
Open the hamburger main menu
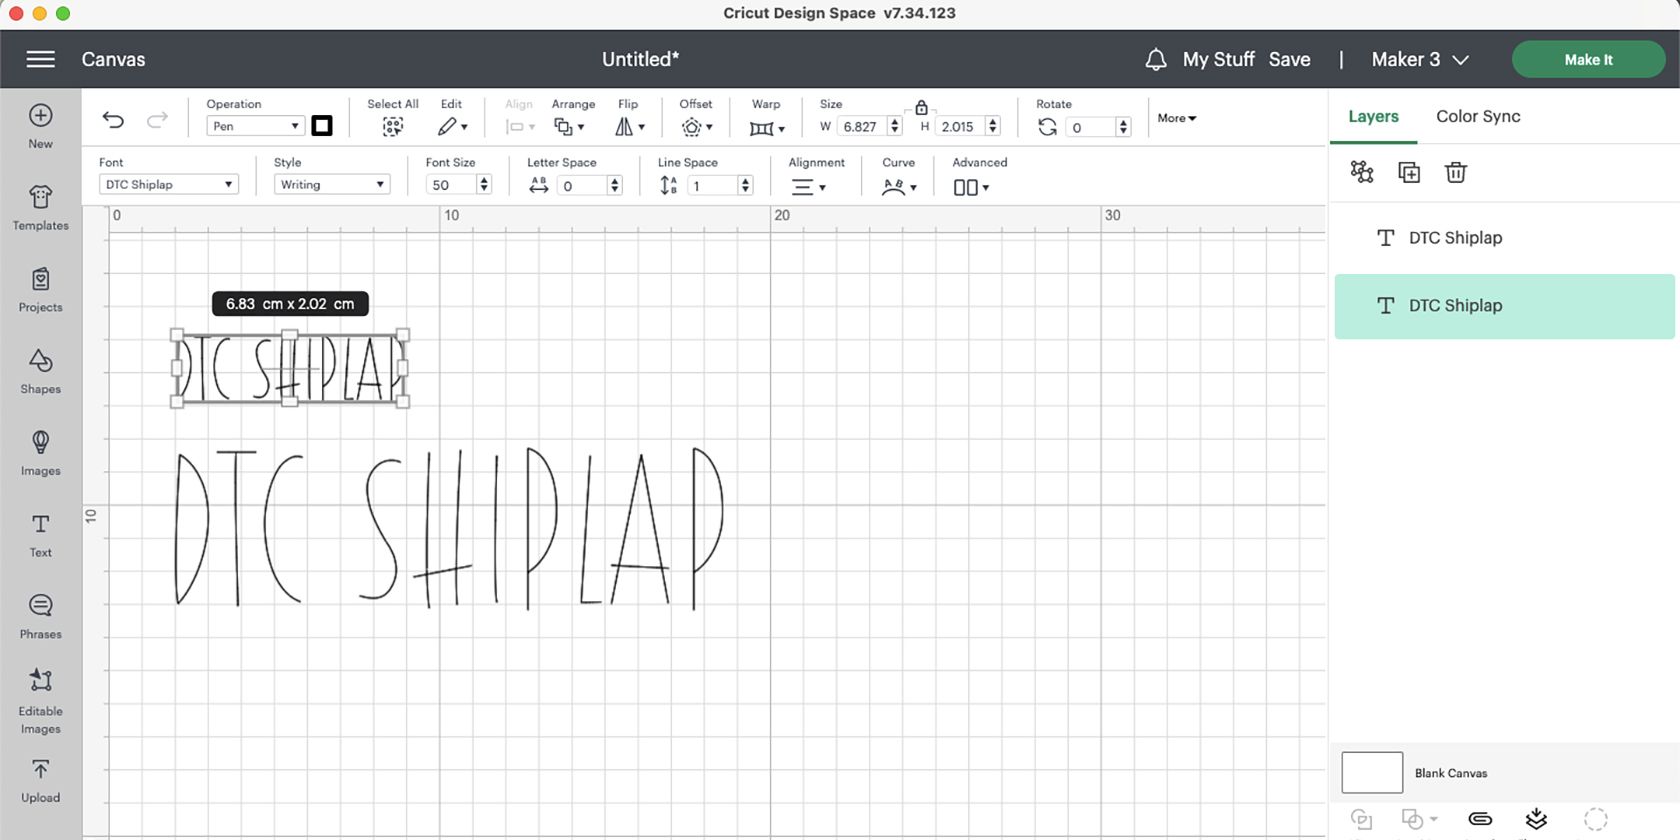41,60
